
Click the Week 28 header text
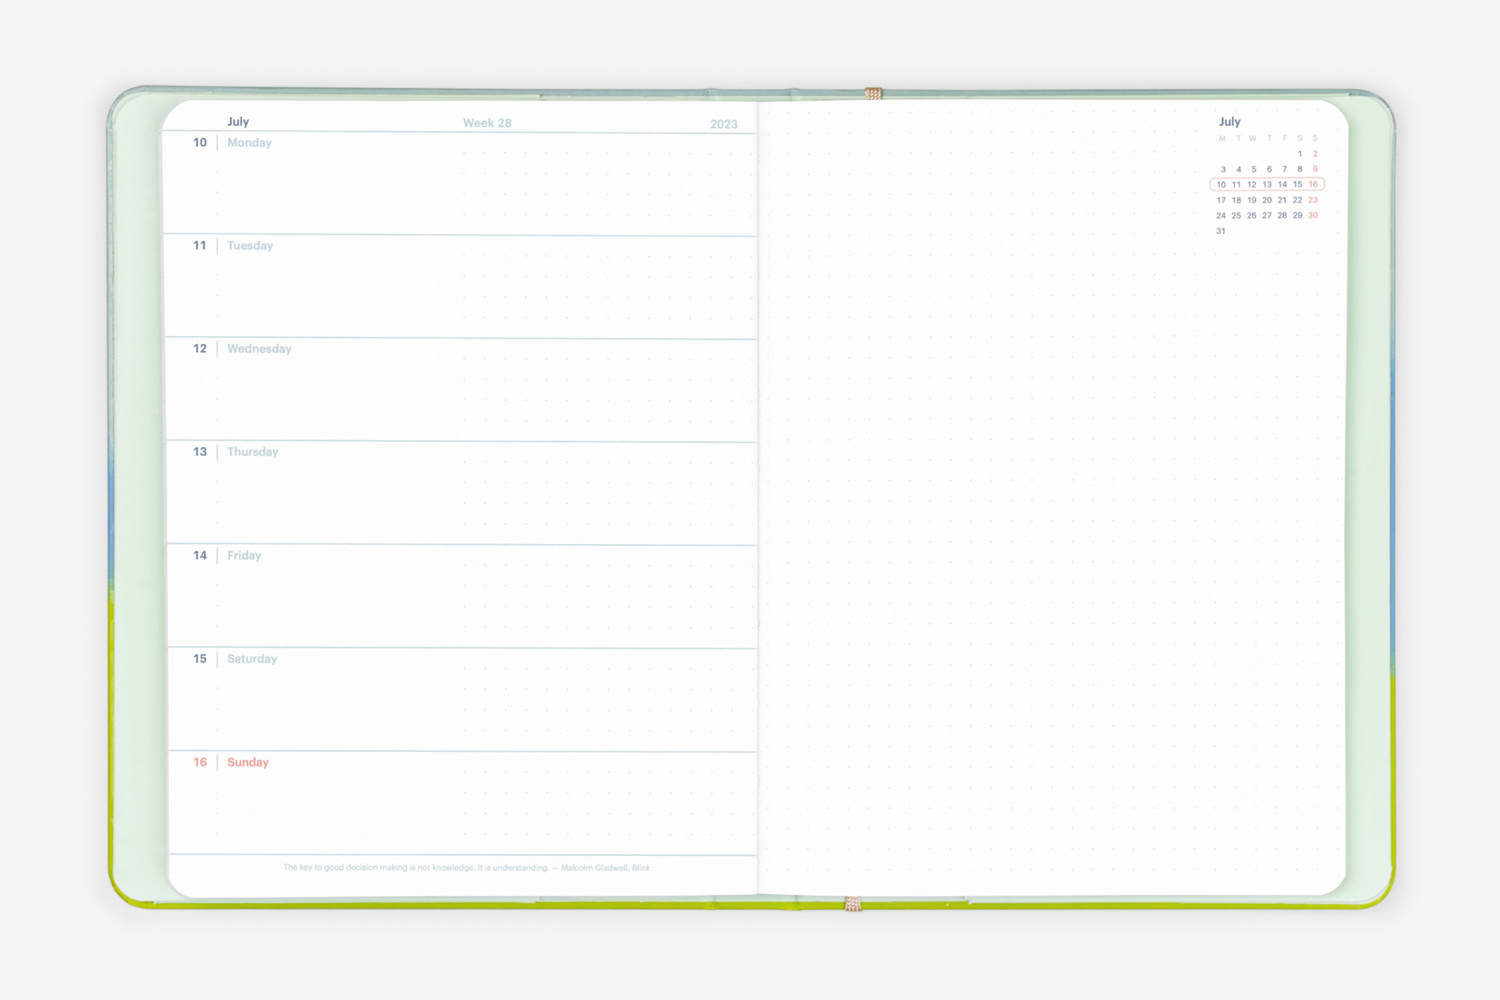coord(487,123)
